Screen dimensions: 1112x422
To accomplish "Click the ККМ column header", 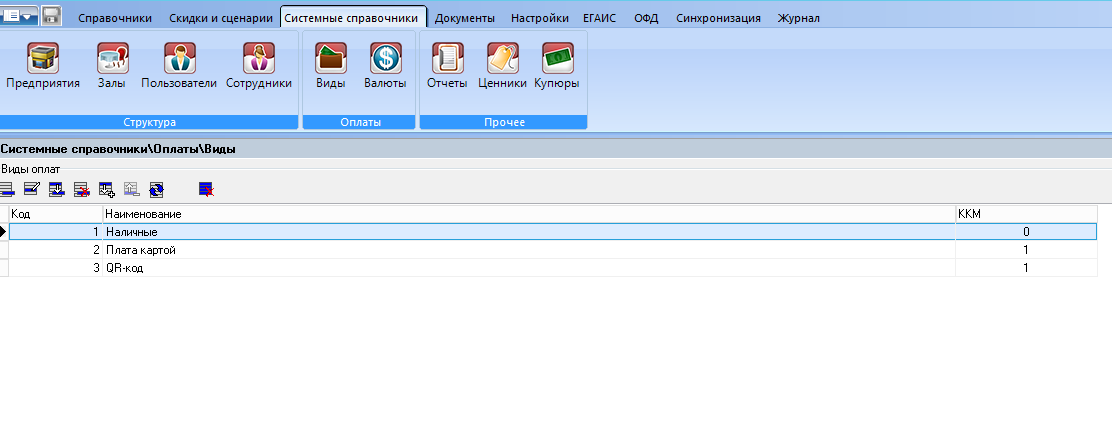I will [1026, 213].
